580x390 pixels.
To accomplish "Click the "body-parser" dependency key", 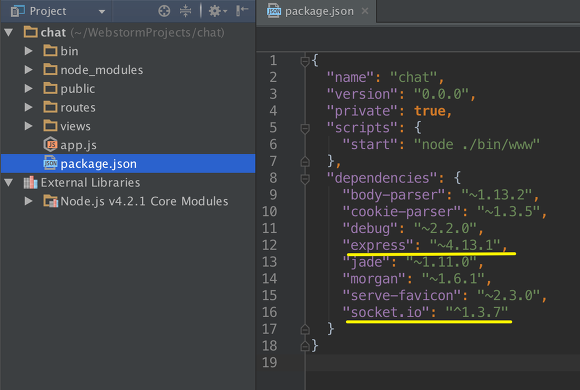I will click(394, 195).
